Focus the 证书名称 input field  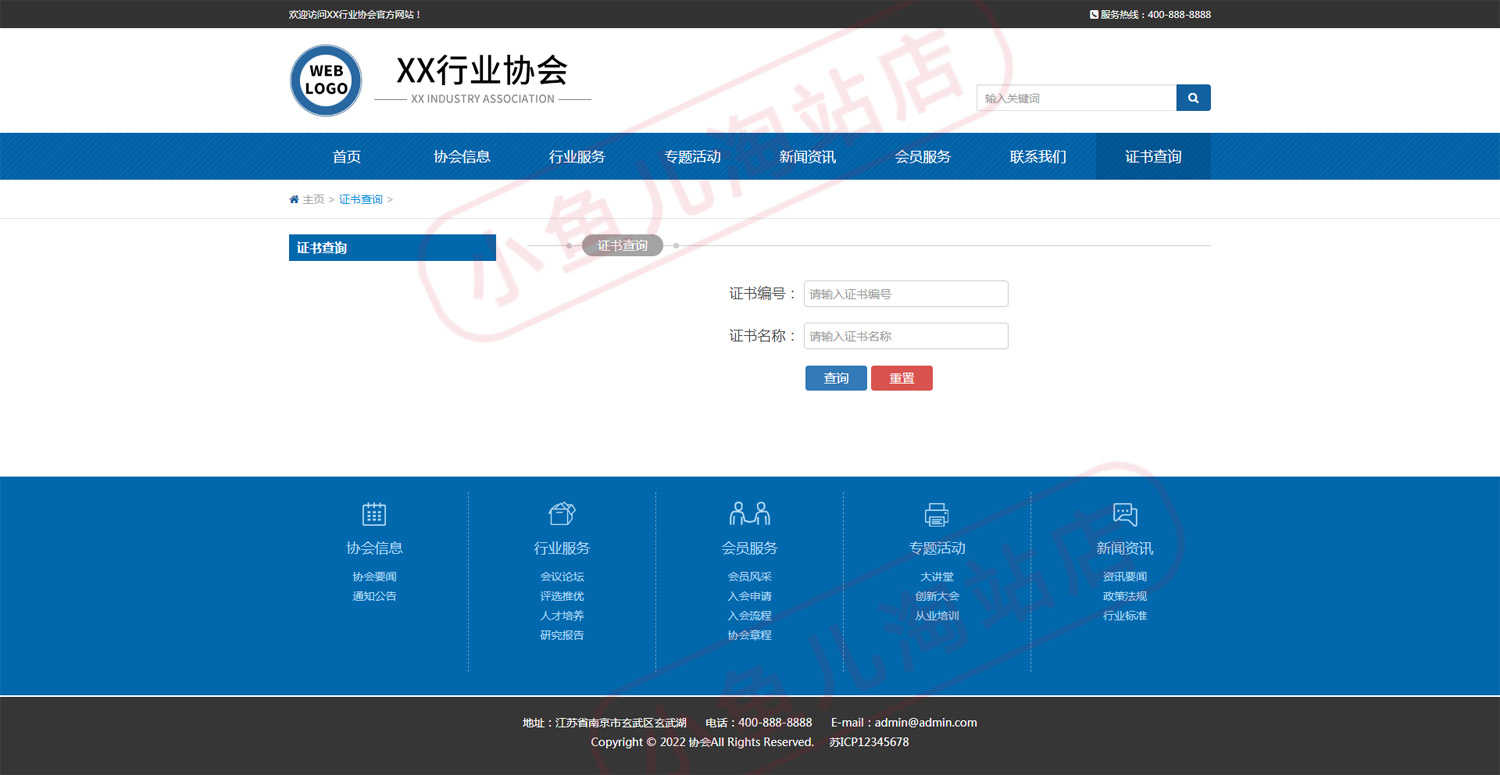[906, 336]
